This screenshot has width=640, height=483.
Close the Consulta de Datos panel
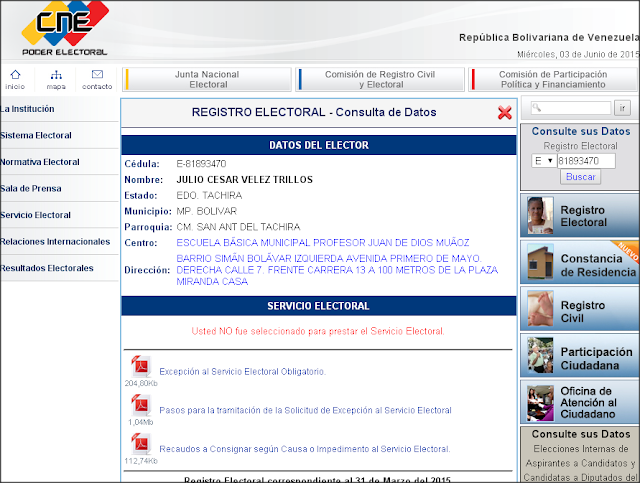tap(504, 112)
